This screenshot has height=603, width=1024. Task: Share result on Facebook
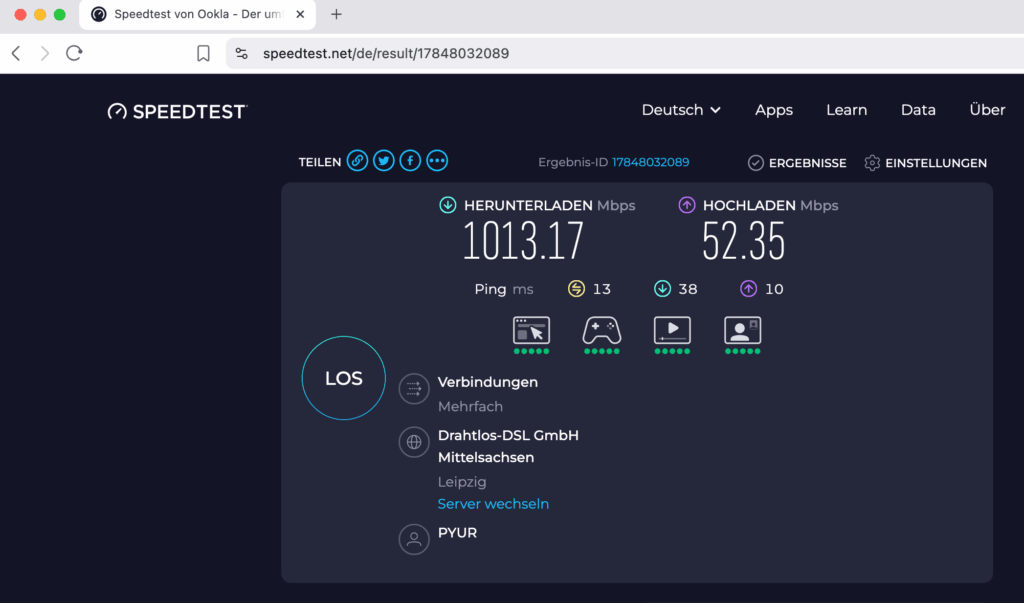point(410,161)
